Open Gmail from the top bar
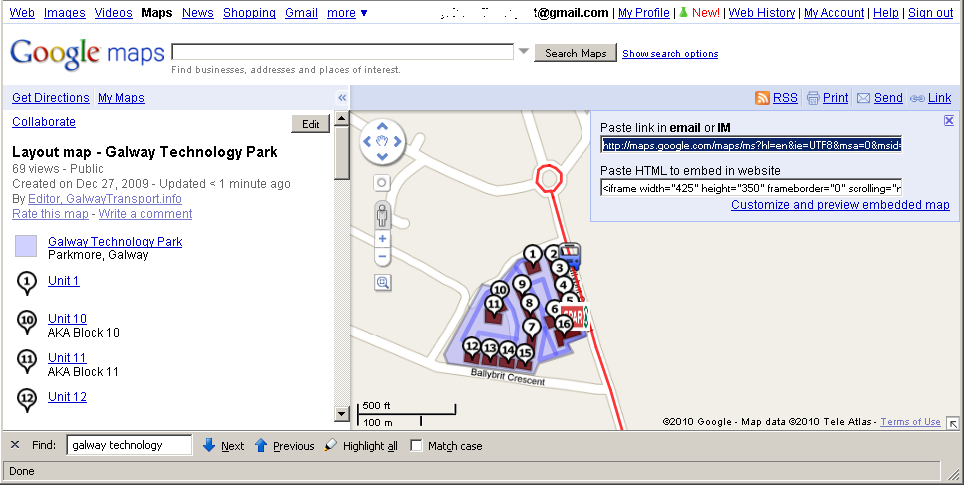967x486 pixels. (302, 12)
